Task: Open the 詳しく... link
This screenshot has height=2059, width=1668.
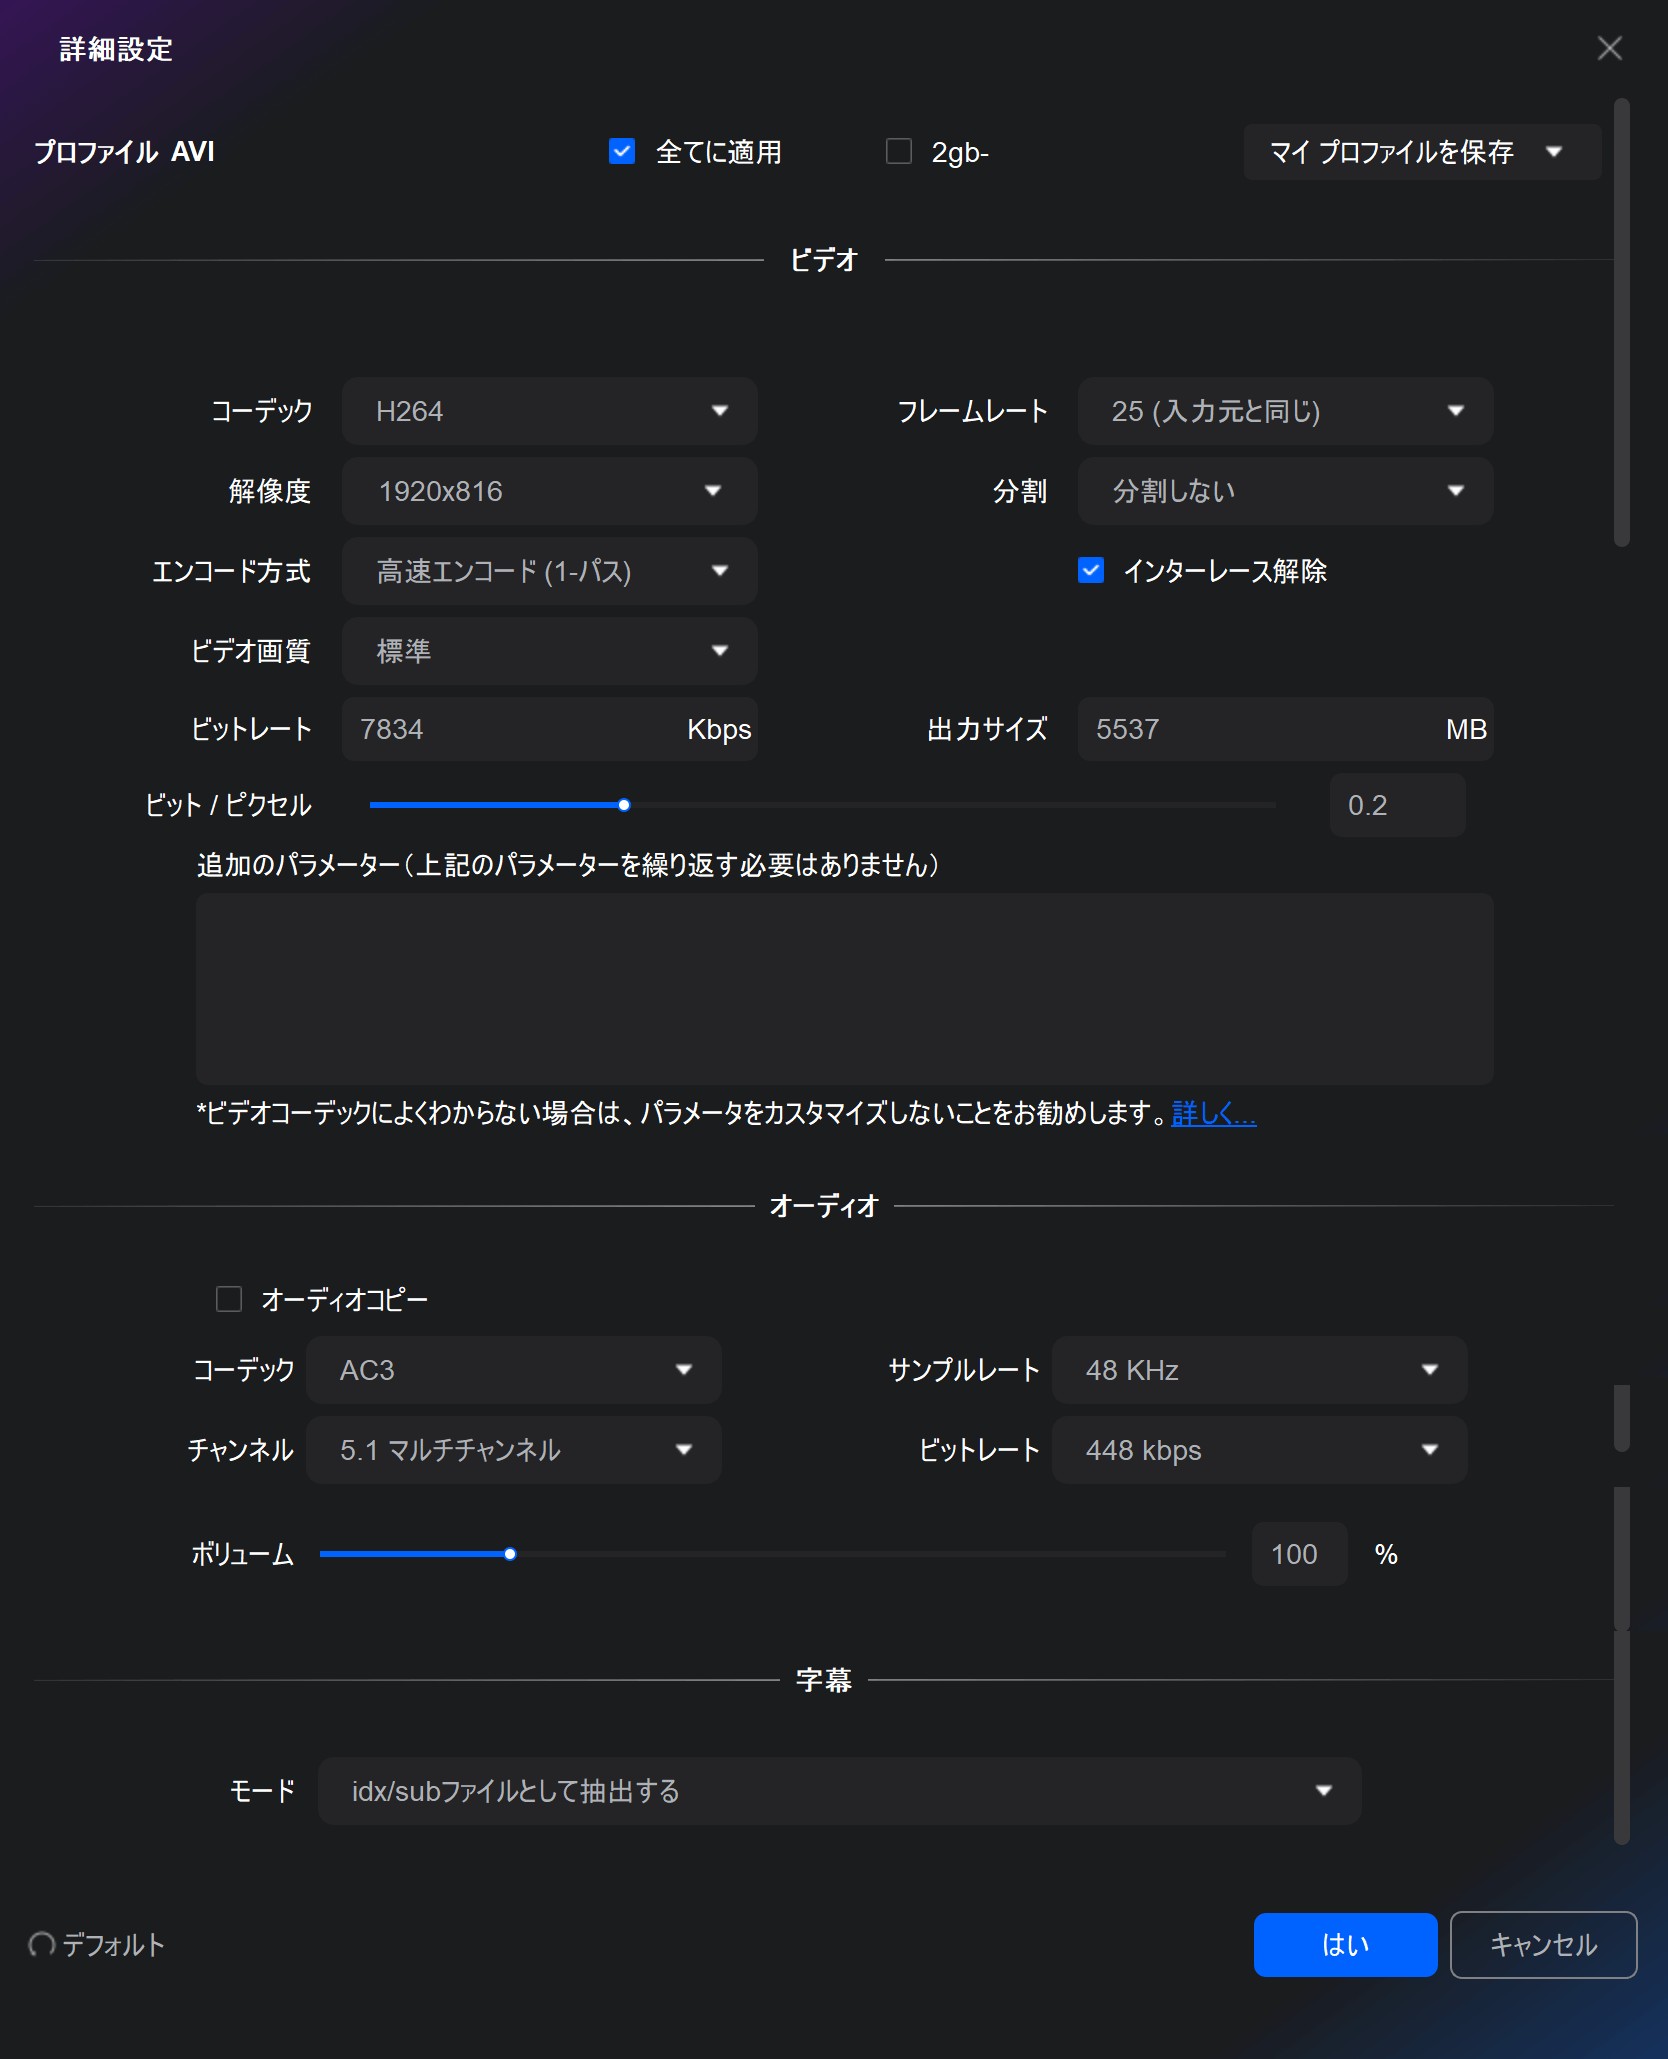Action: pyautogui.click(x=1213, y=1113)
